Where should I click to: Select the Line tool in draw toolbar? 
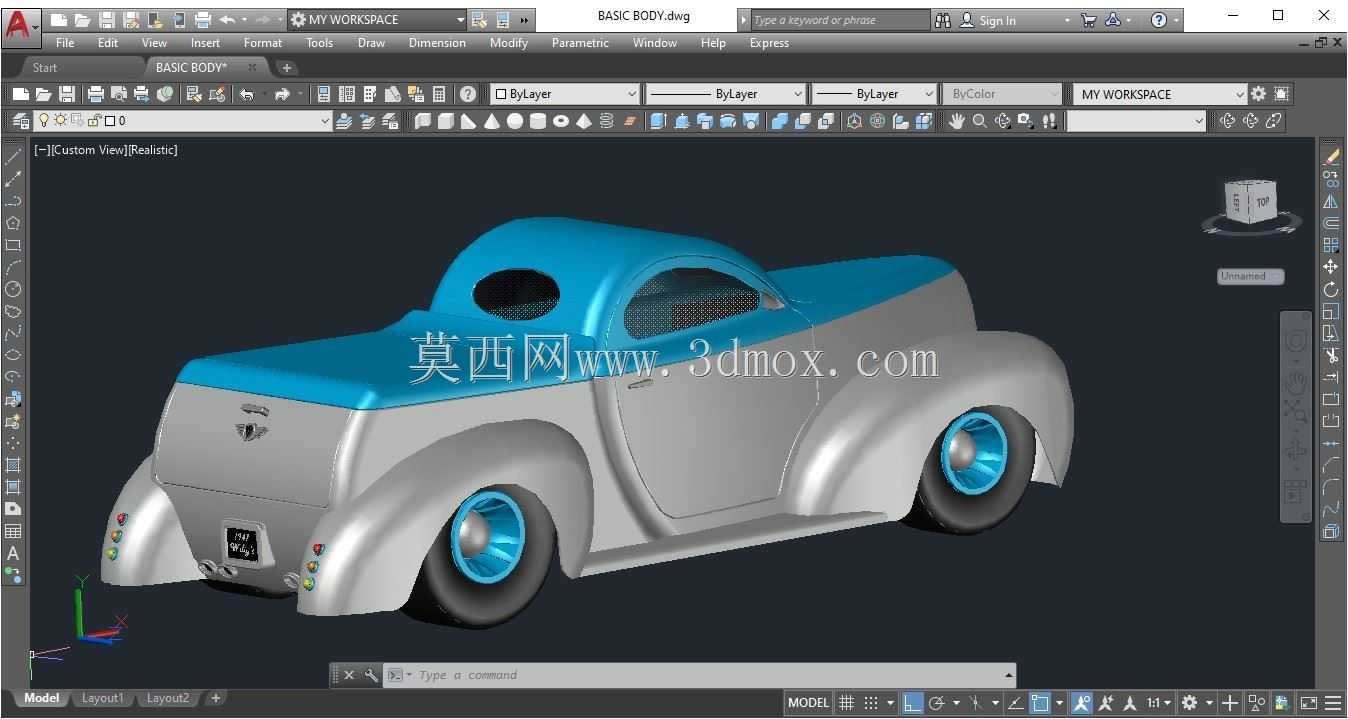coord(13,157)
